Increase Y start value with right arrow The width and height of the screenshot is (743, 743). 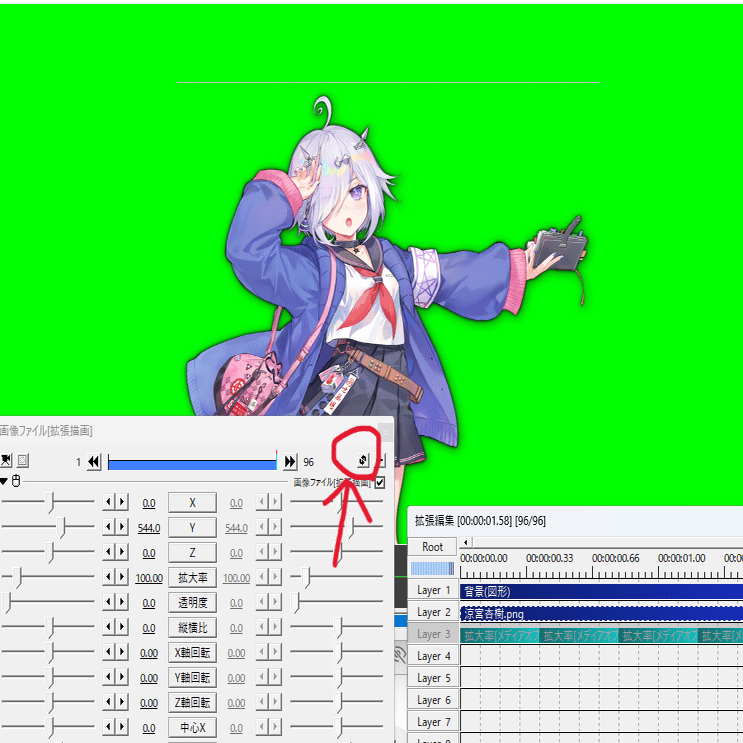click(x=122, y=526)
